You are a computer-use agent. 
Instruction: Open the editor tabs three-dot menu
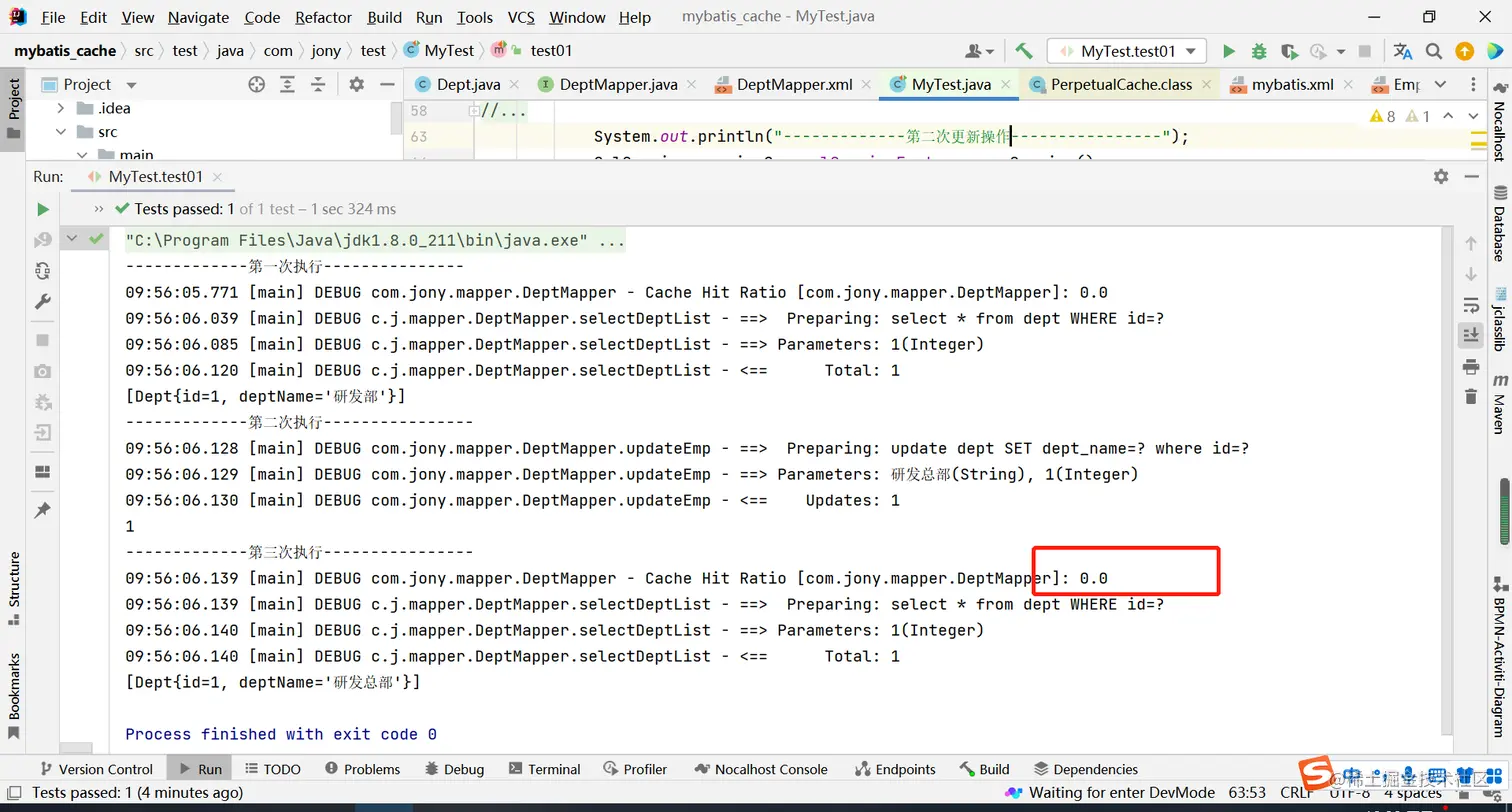pos(1474,85)
